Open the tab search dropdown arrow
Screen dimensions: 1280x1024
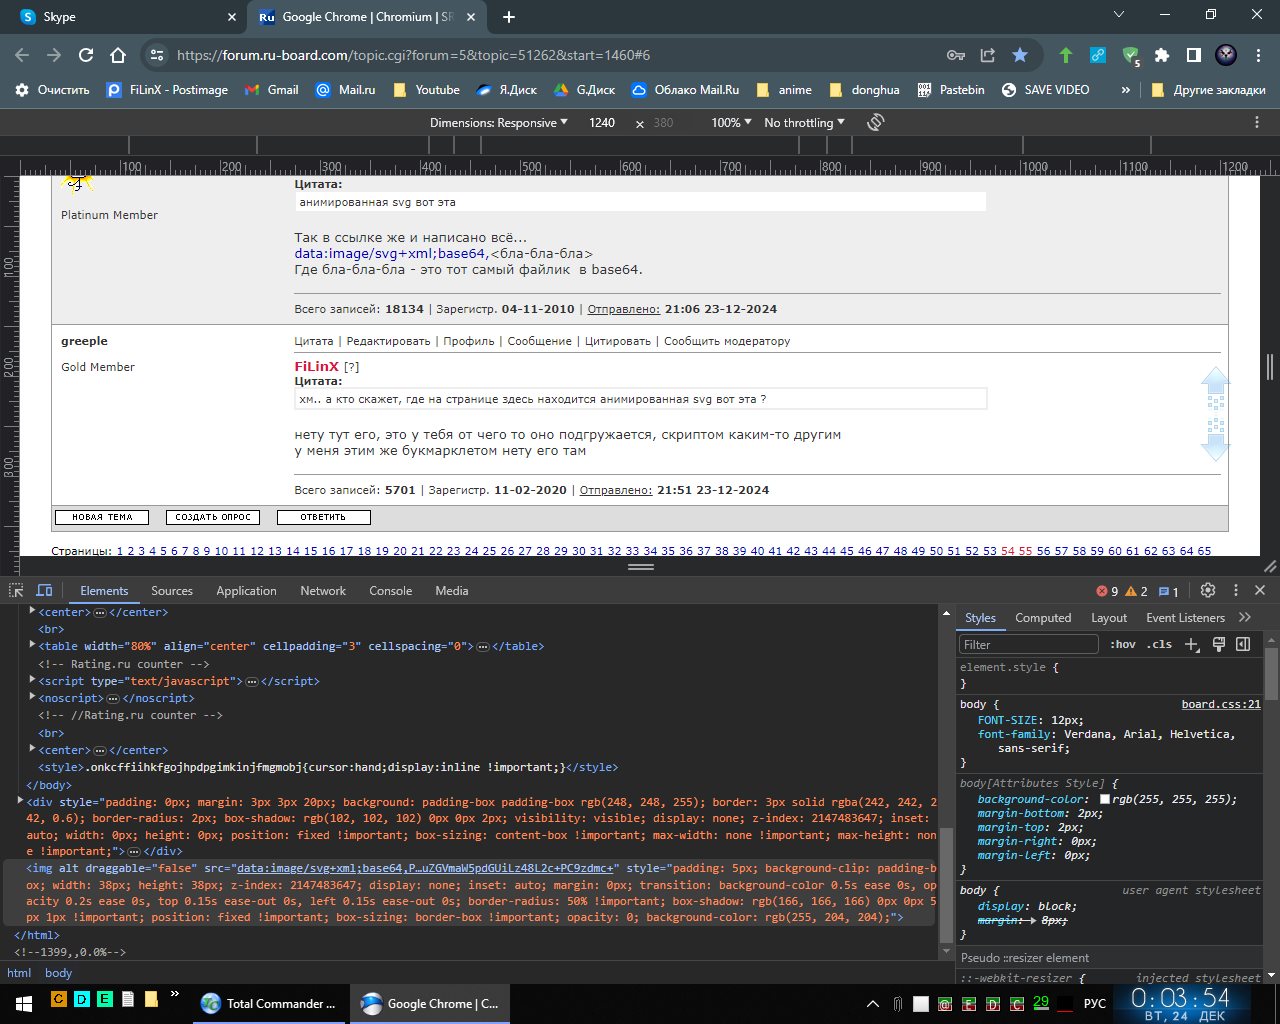1119,15
